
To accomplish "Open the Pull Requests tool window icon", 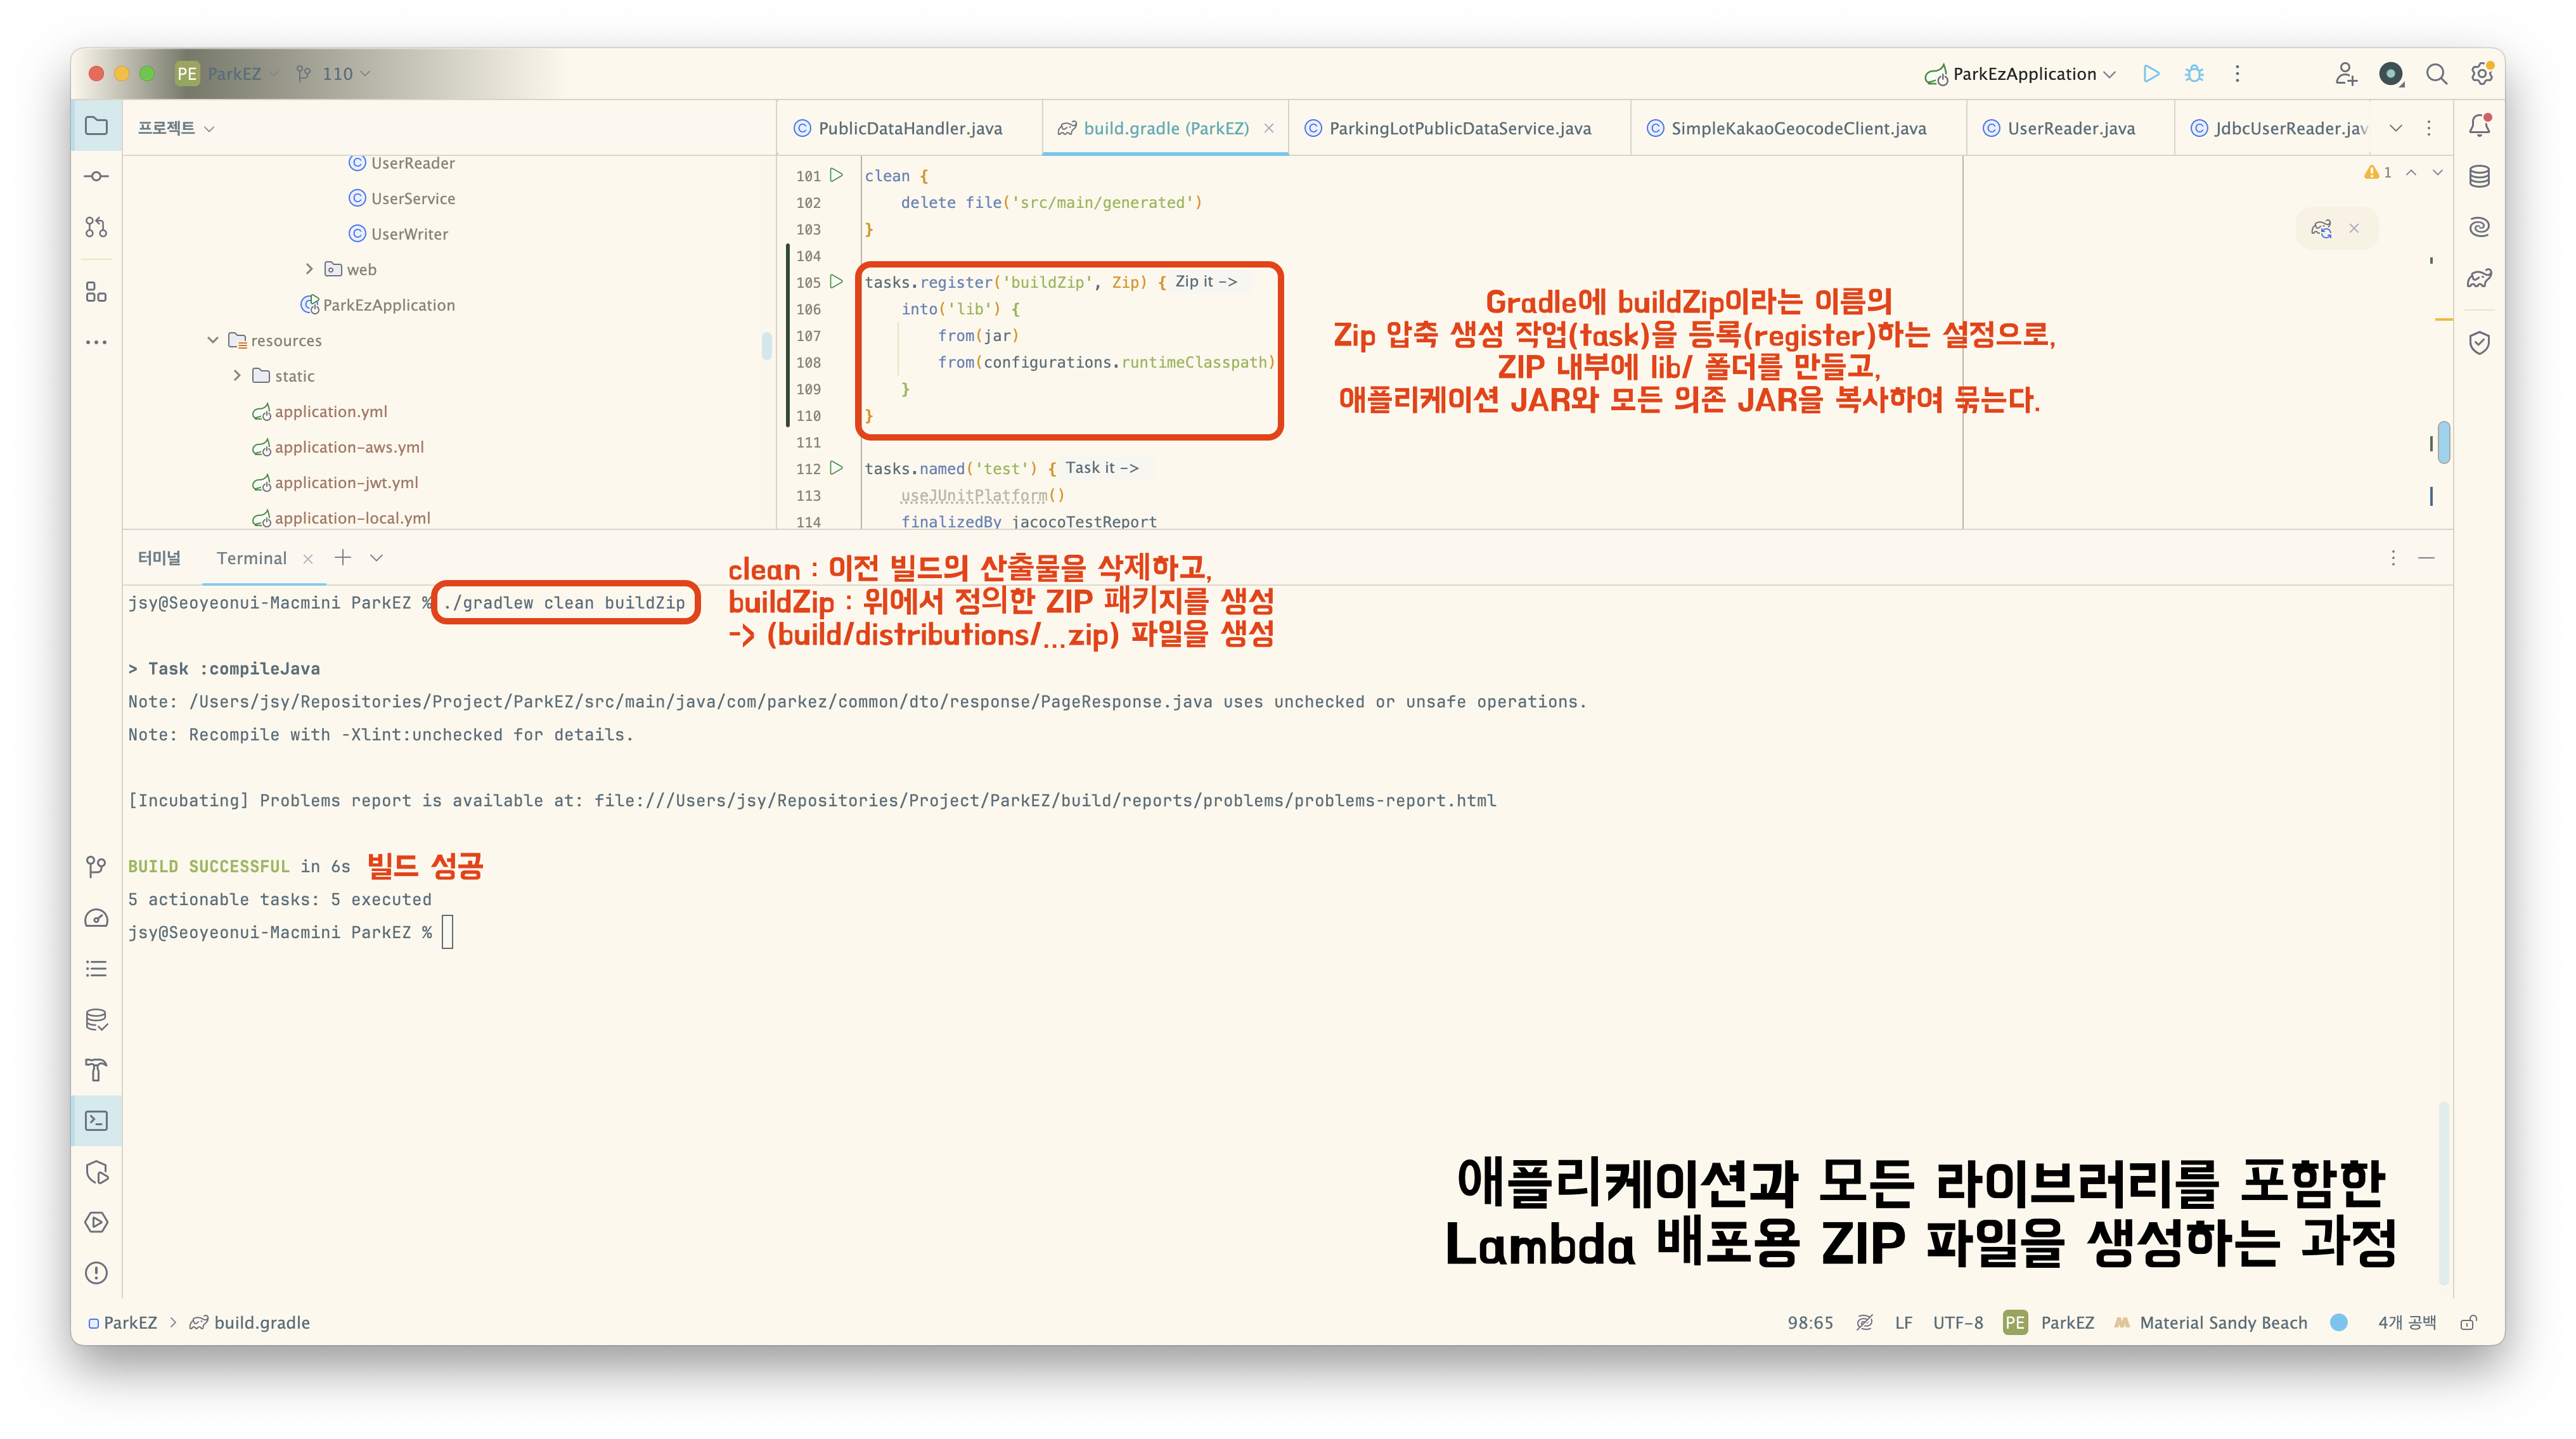I will [96, 227].
